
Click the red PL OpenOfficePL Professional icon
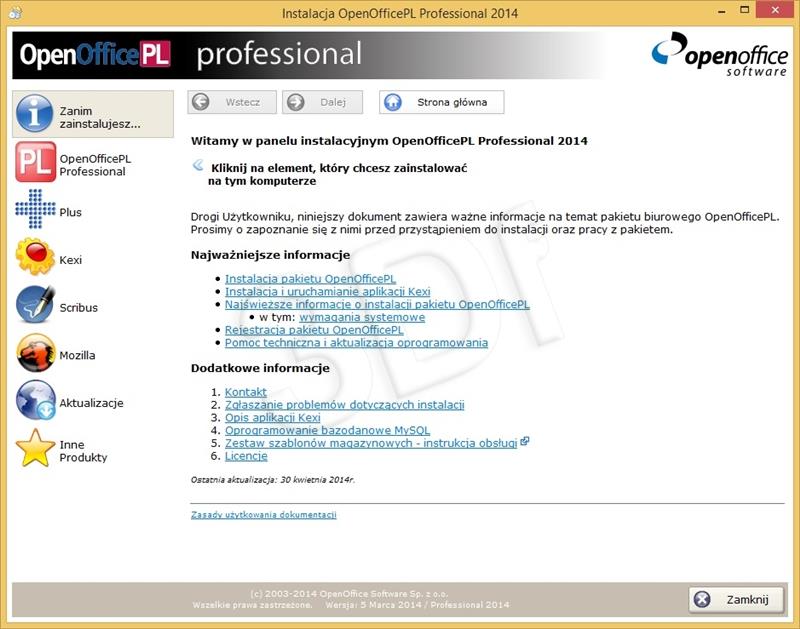click(x=35, y=162)
